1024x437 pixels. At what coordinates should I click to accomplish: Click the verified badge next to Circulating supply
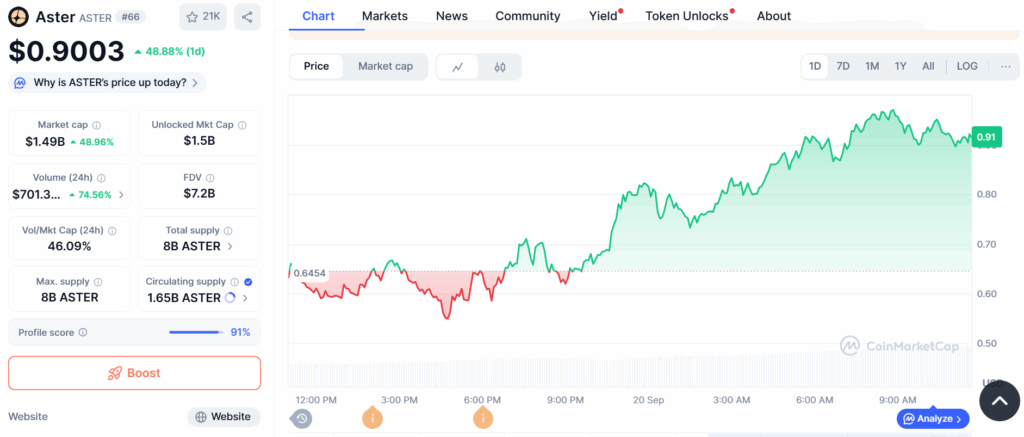(248, 282)
